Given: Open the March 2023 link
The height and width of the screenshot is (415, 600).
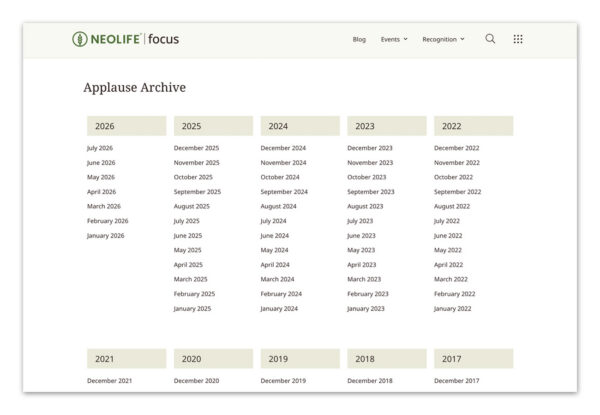Looking at the screenshot, I should coord(364,279).
